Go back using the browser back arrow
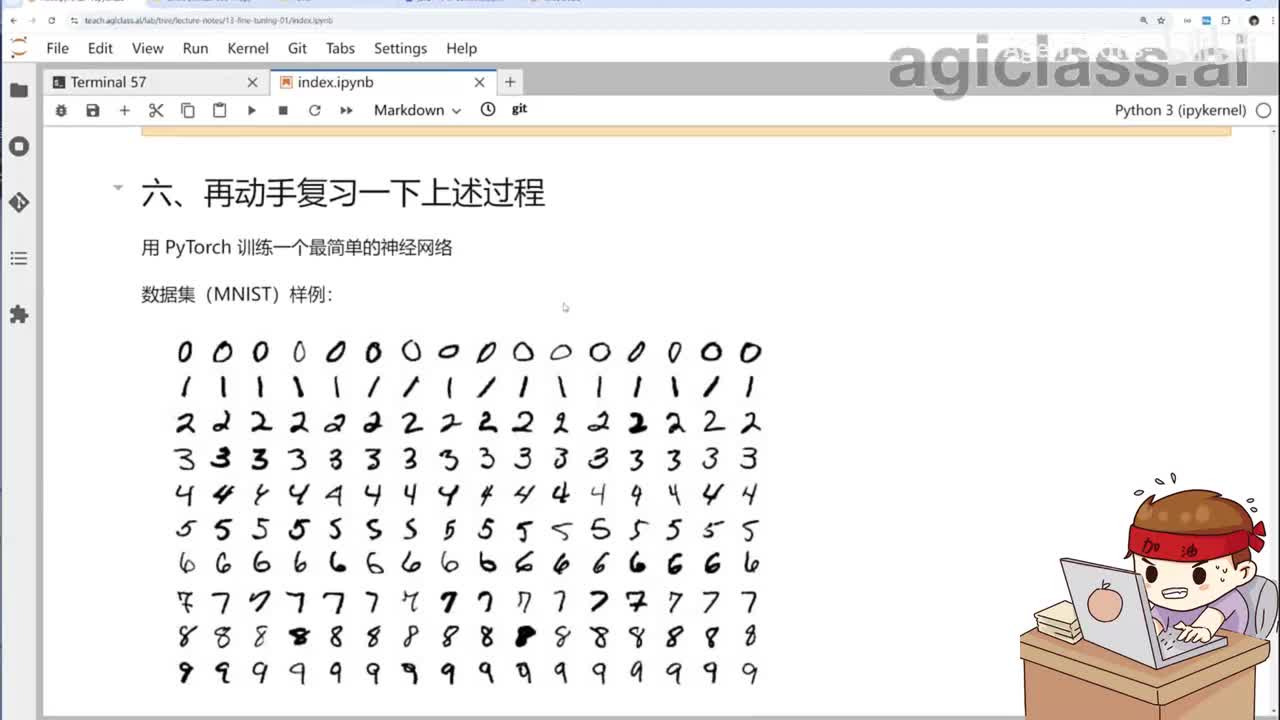 pos(13,20)
